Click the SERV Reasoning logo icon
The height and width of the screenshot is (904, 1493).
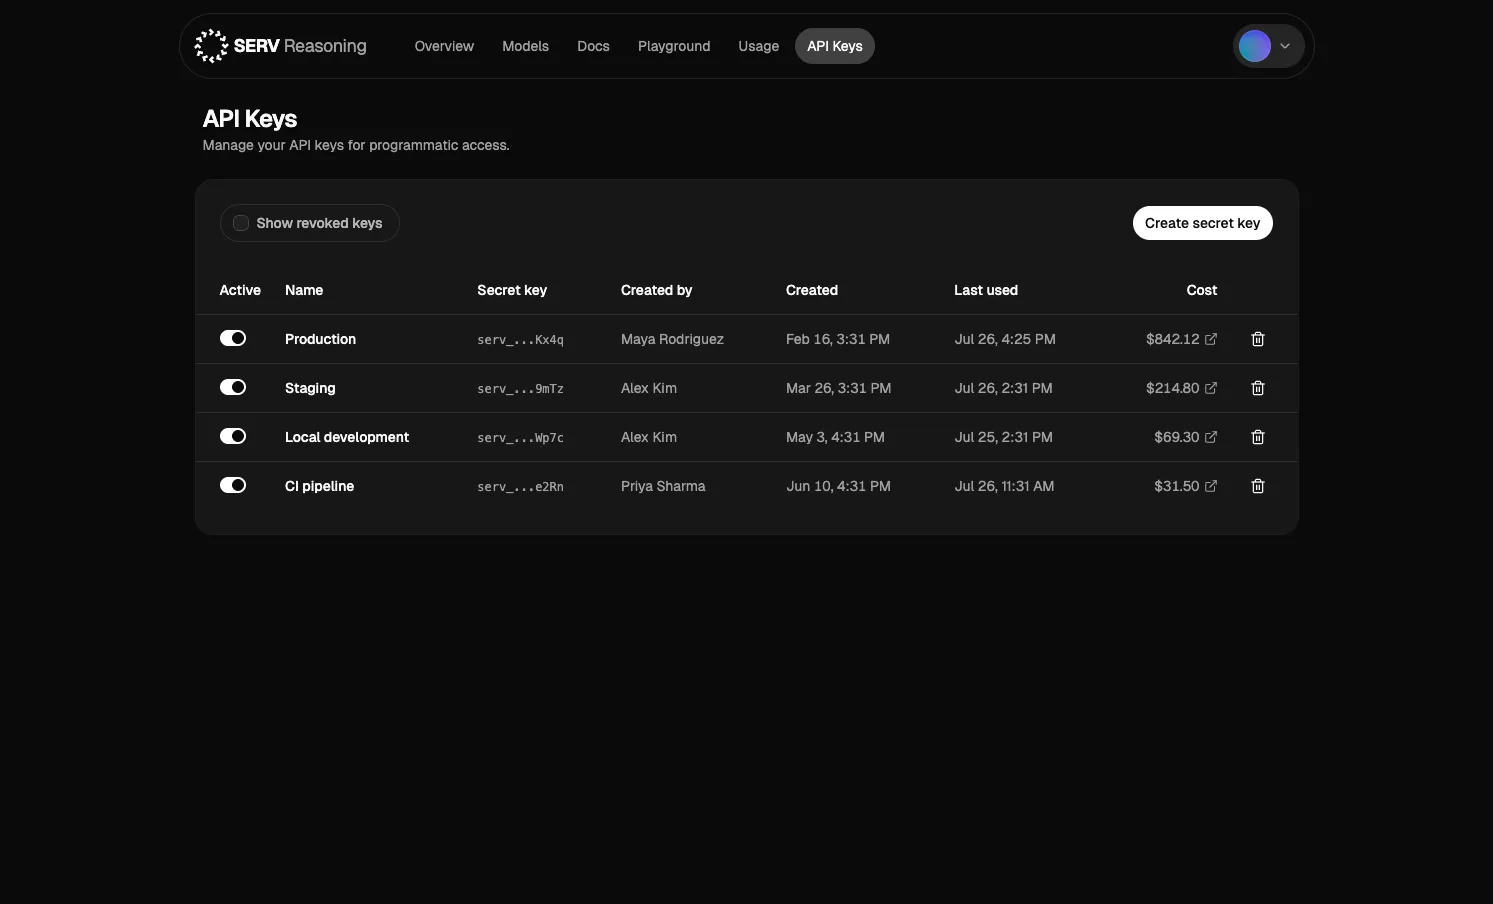point(211,46)
